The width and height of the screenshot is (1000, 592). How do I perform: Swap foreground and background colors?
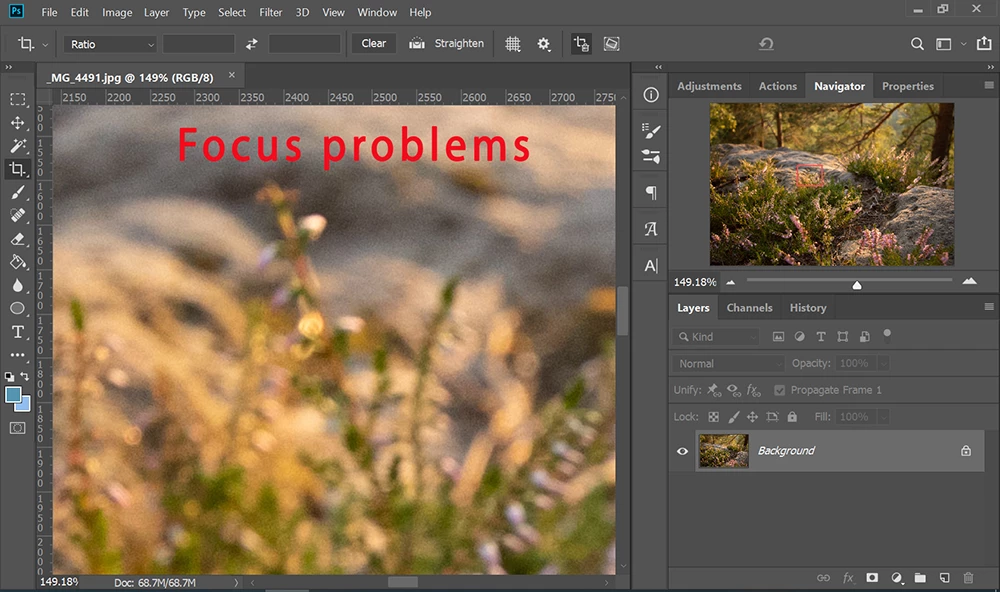pyautogui.click(x=25, y=376)
